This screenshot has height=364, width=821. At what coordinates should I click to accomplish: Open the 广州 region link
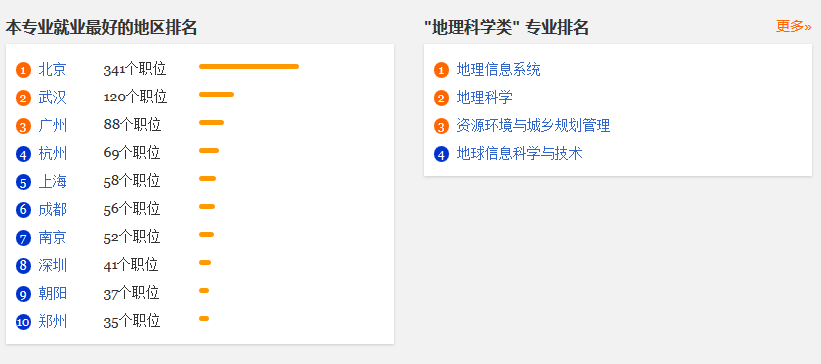(x=52, y=126)
